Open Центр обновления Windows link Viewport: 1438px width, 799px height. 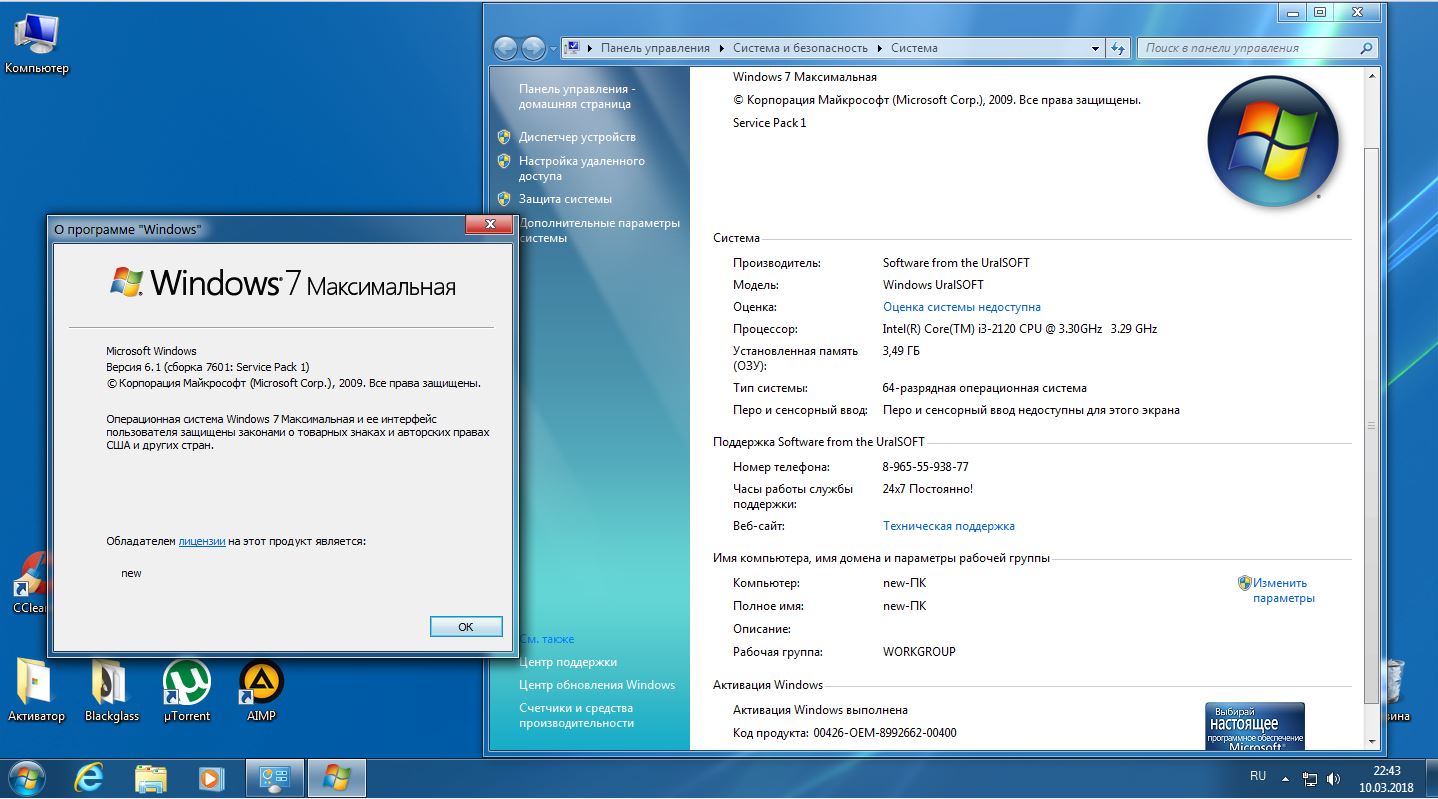coord(597,685)
